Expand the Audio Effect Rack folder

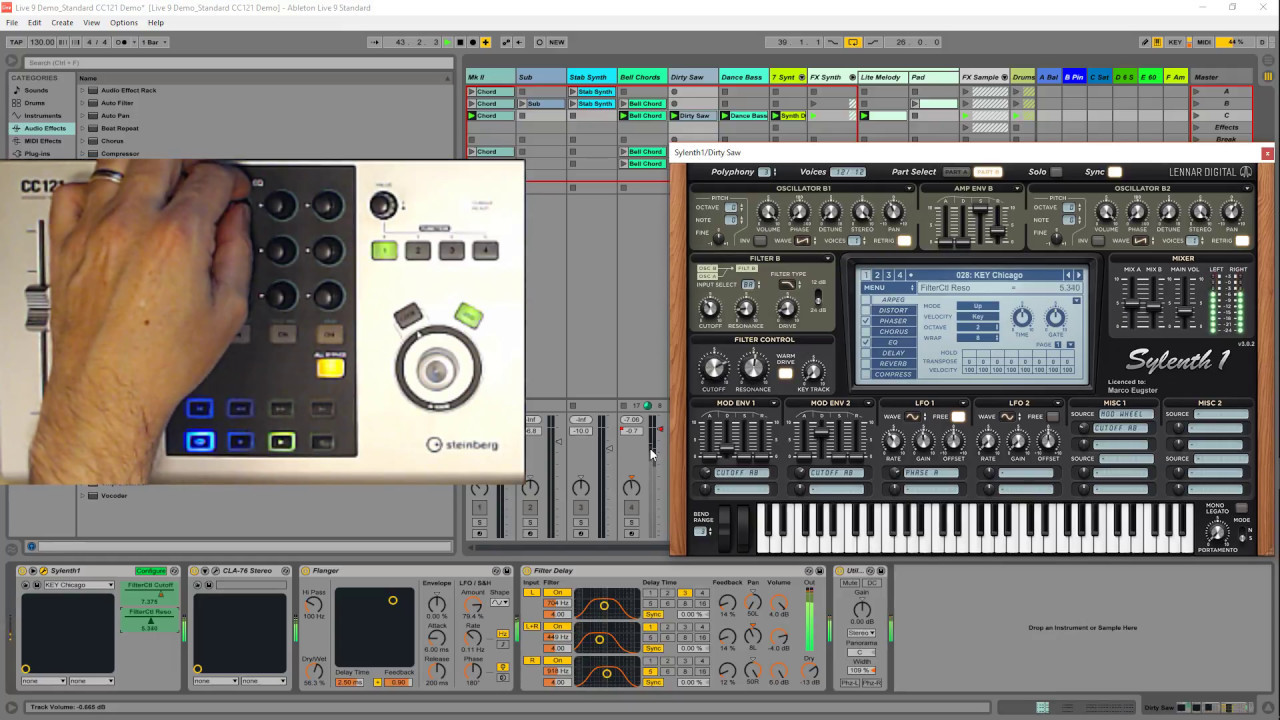(82, 90)
